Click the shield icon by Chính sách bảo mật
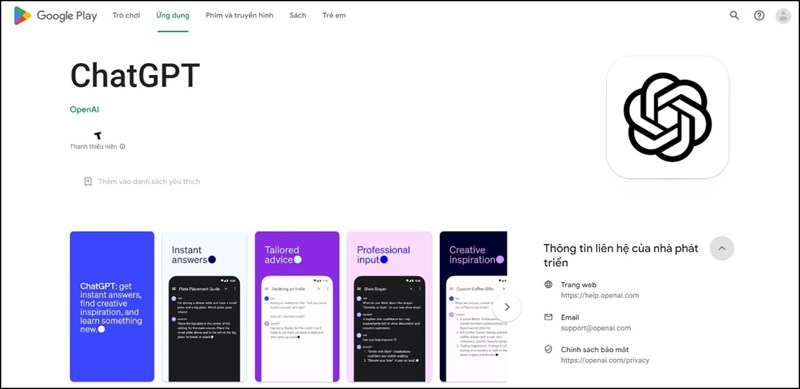This screenshot has height=389, width=800. click(548, 349)
